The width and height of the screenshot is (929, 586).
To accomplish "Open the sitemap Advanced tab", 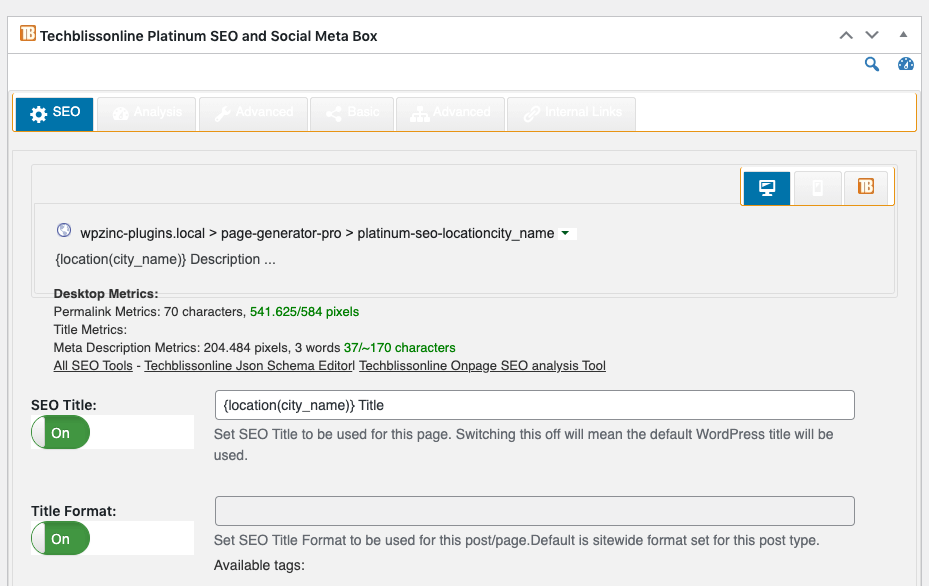I will [x=450, y=113].
